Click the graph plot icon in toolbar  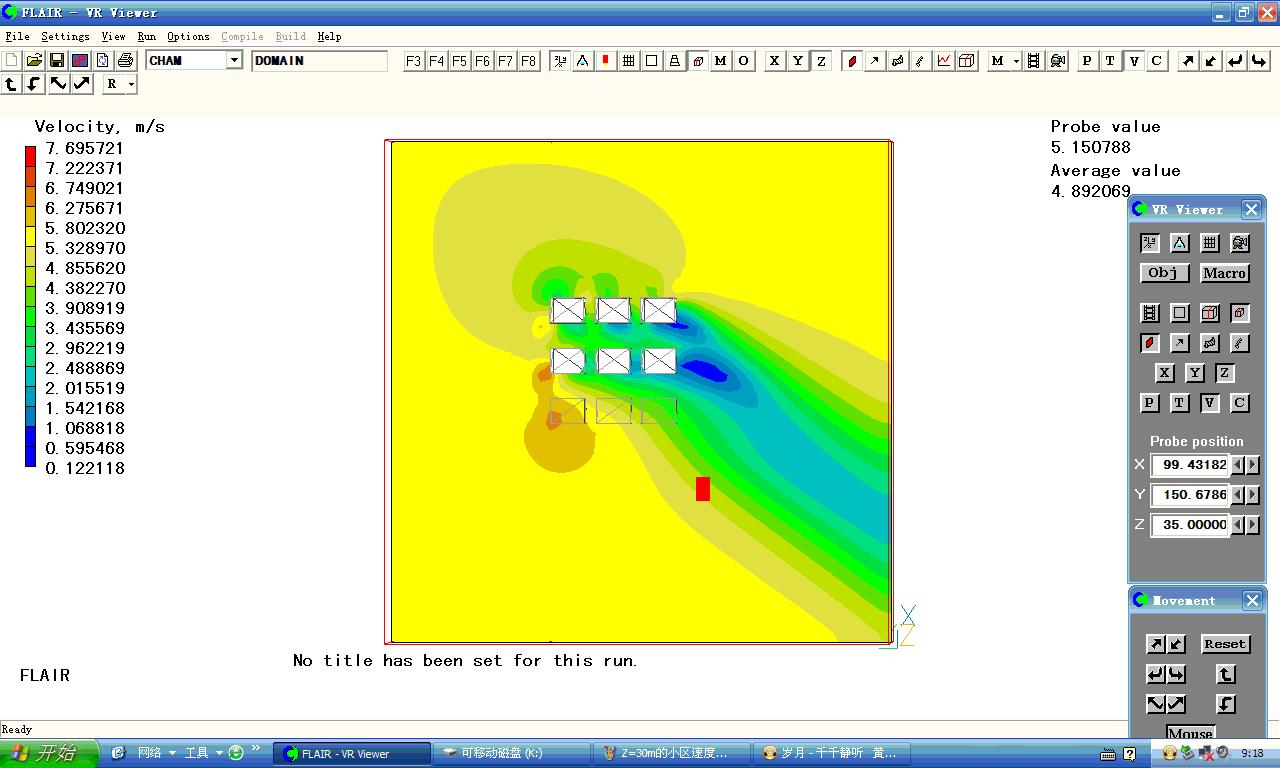point(944,61)
